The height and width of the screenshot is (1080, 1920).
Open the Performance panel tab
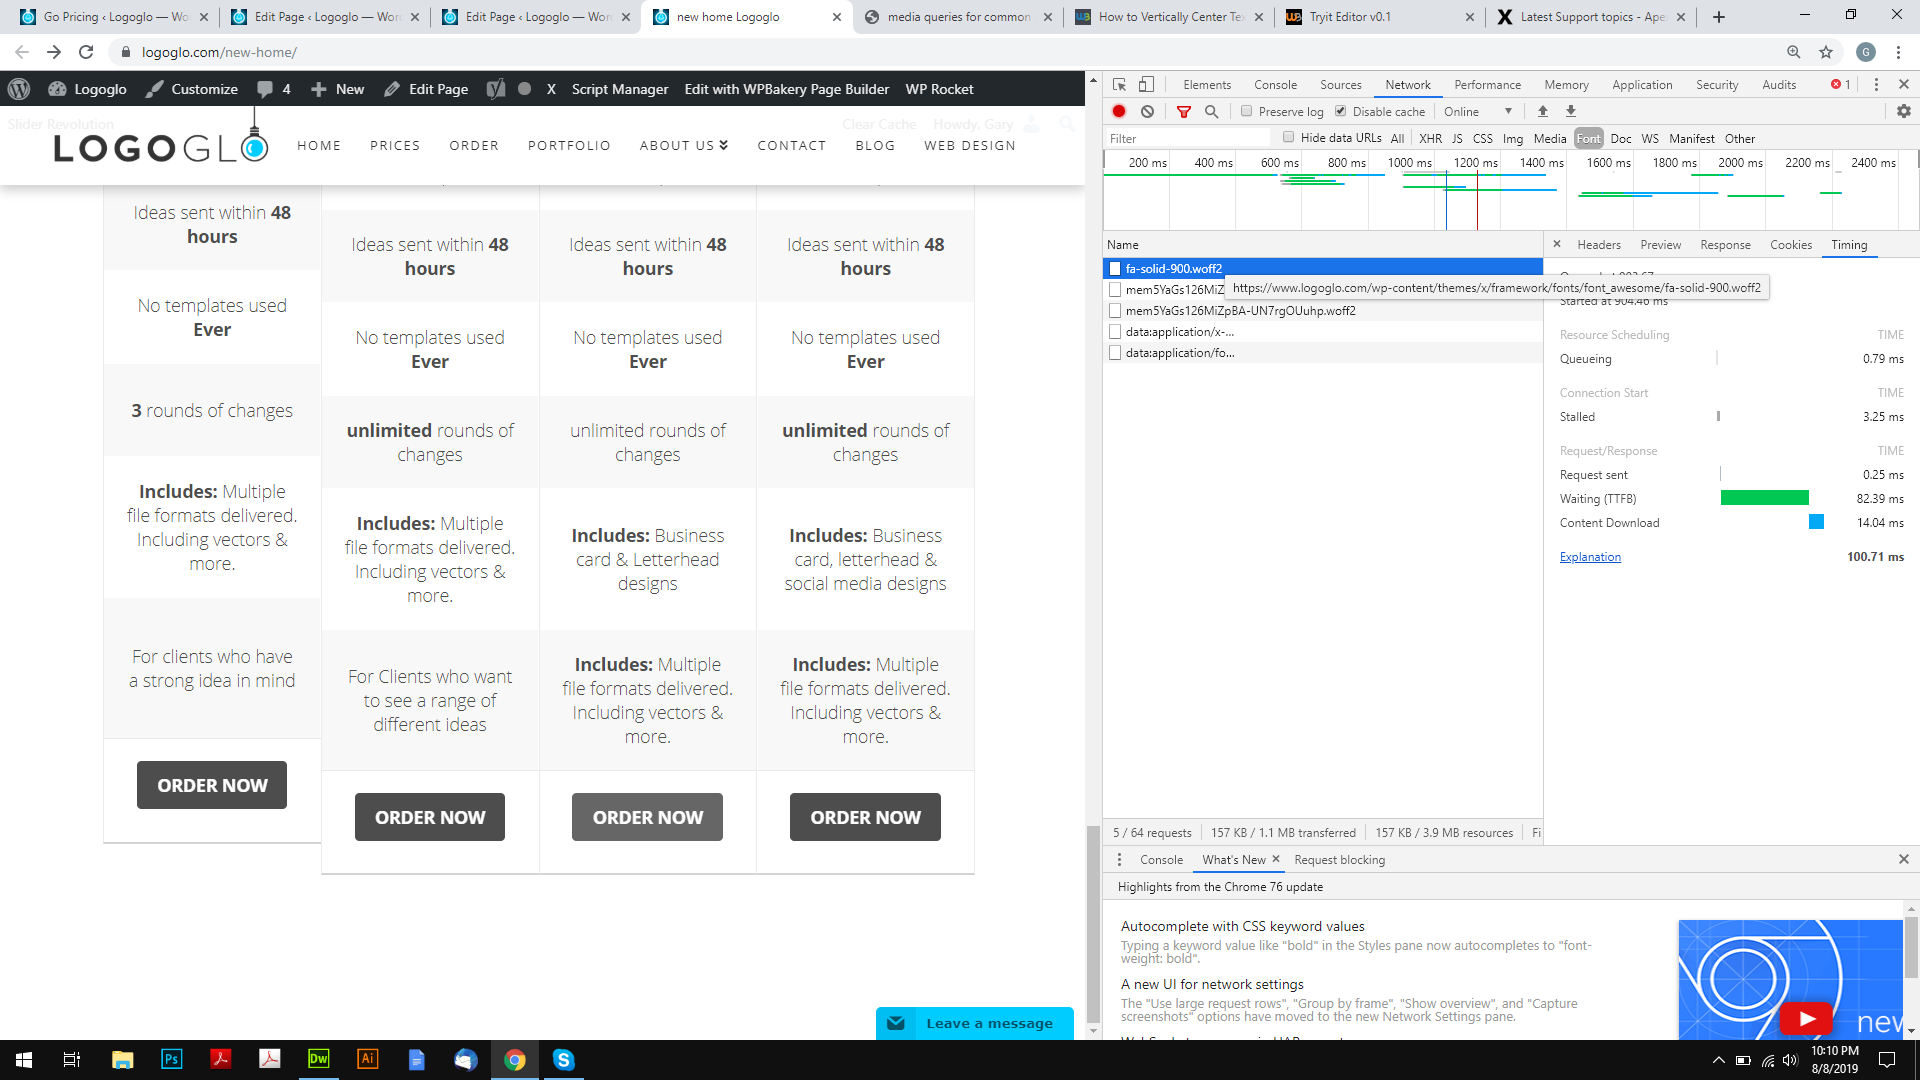pyautogui.click(x=1488, y=85)
